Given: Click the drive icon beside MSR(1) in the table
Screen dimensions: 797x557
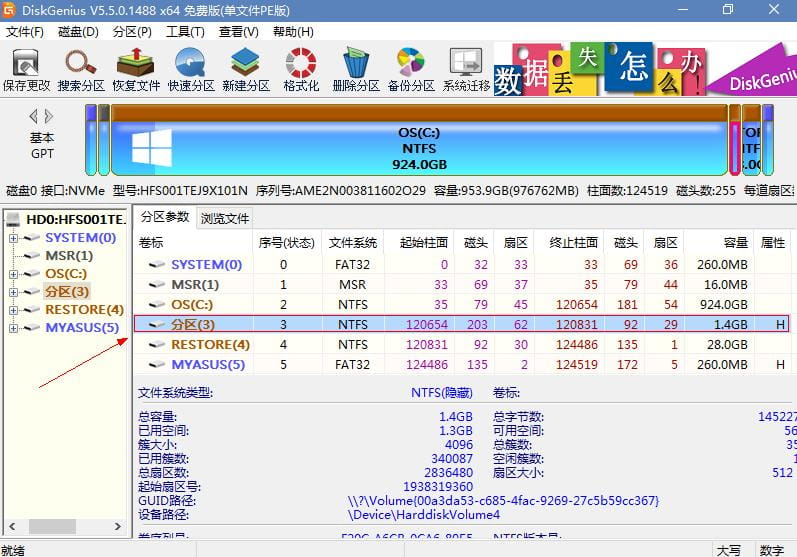Looking at the screenshot, I should (157, 285).
